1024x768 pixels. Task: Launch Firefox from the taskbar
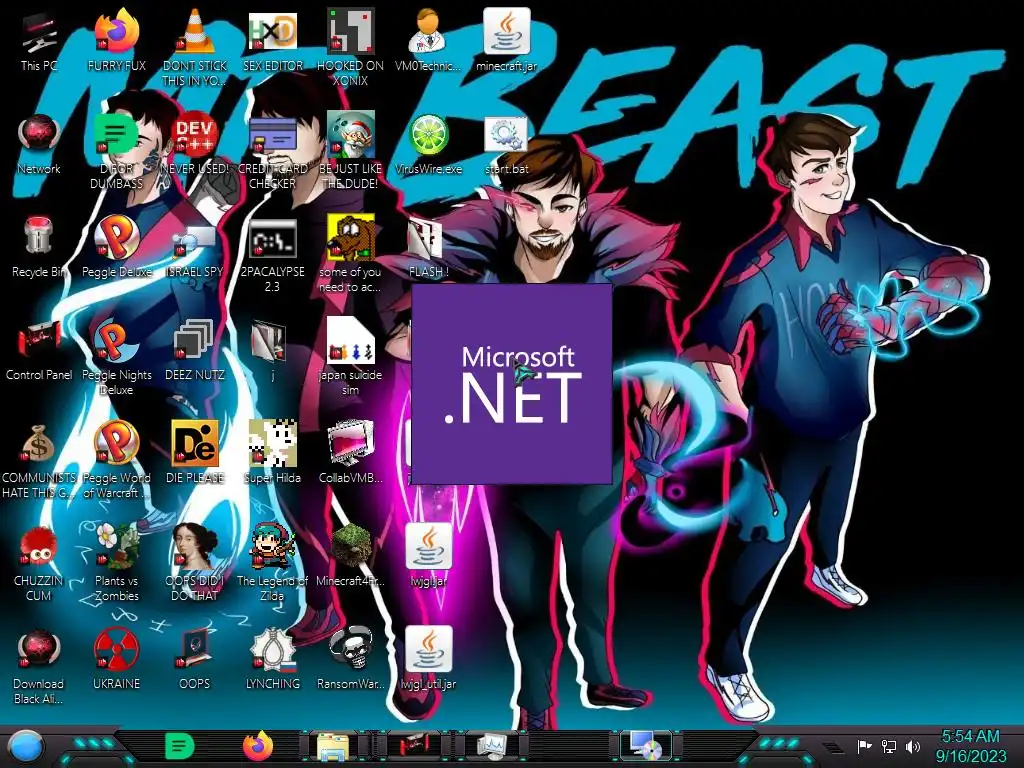coord(258,746)
